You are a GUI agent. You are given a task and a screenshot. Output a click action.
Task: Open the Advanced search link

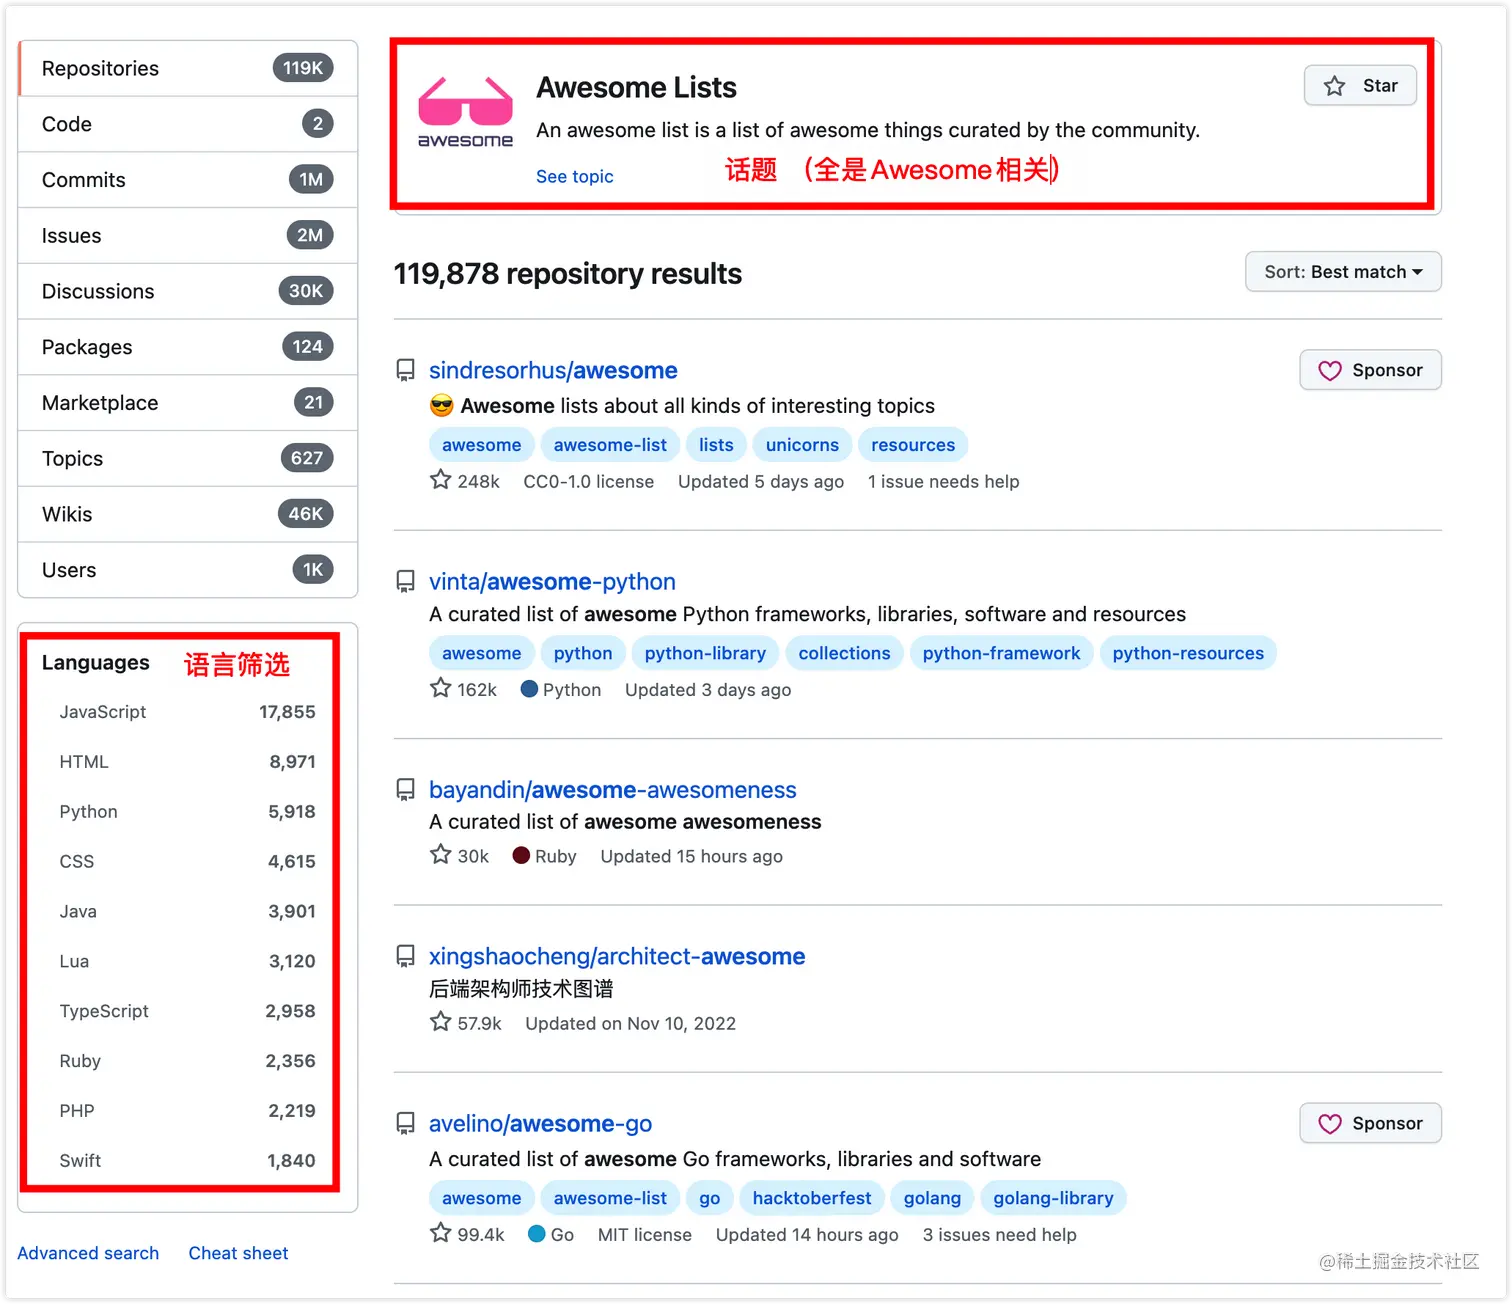click(x=88, y=1253)
